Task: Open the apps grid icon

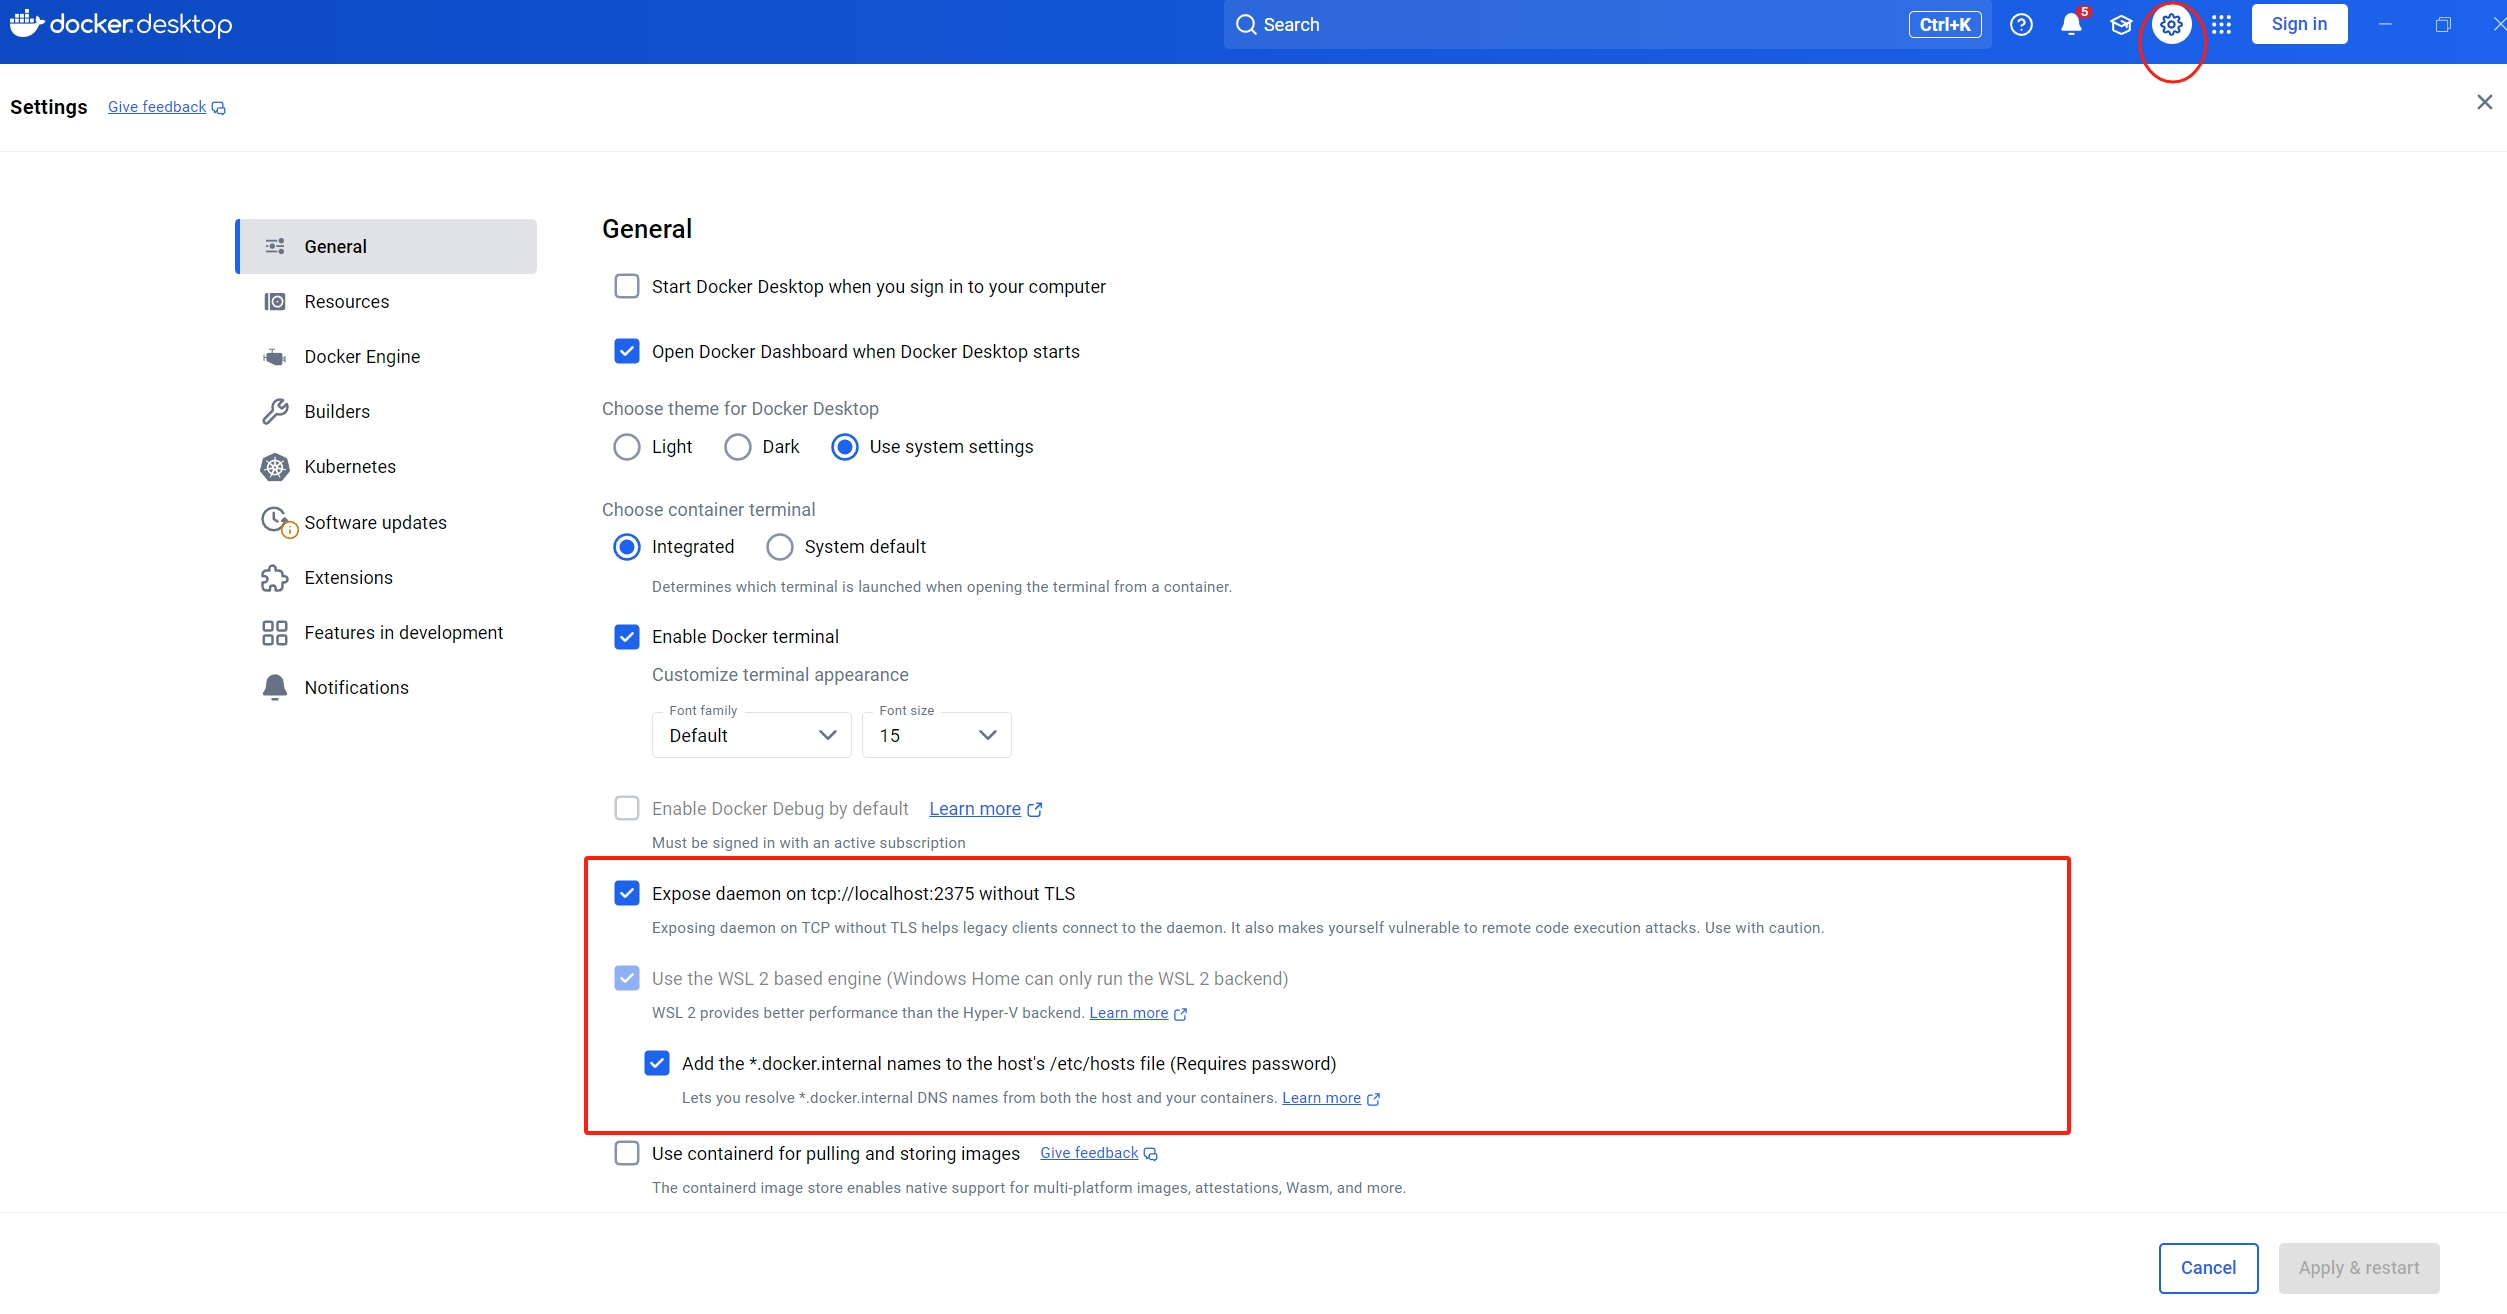Action: click(2221, 25)
